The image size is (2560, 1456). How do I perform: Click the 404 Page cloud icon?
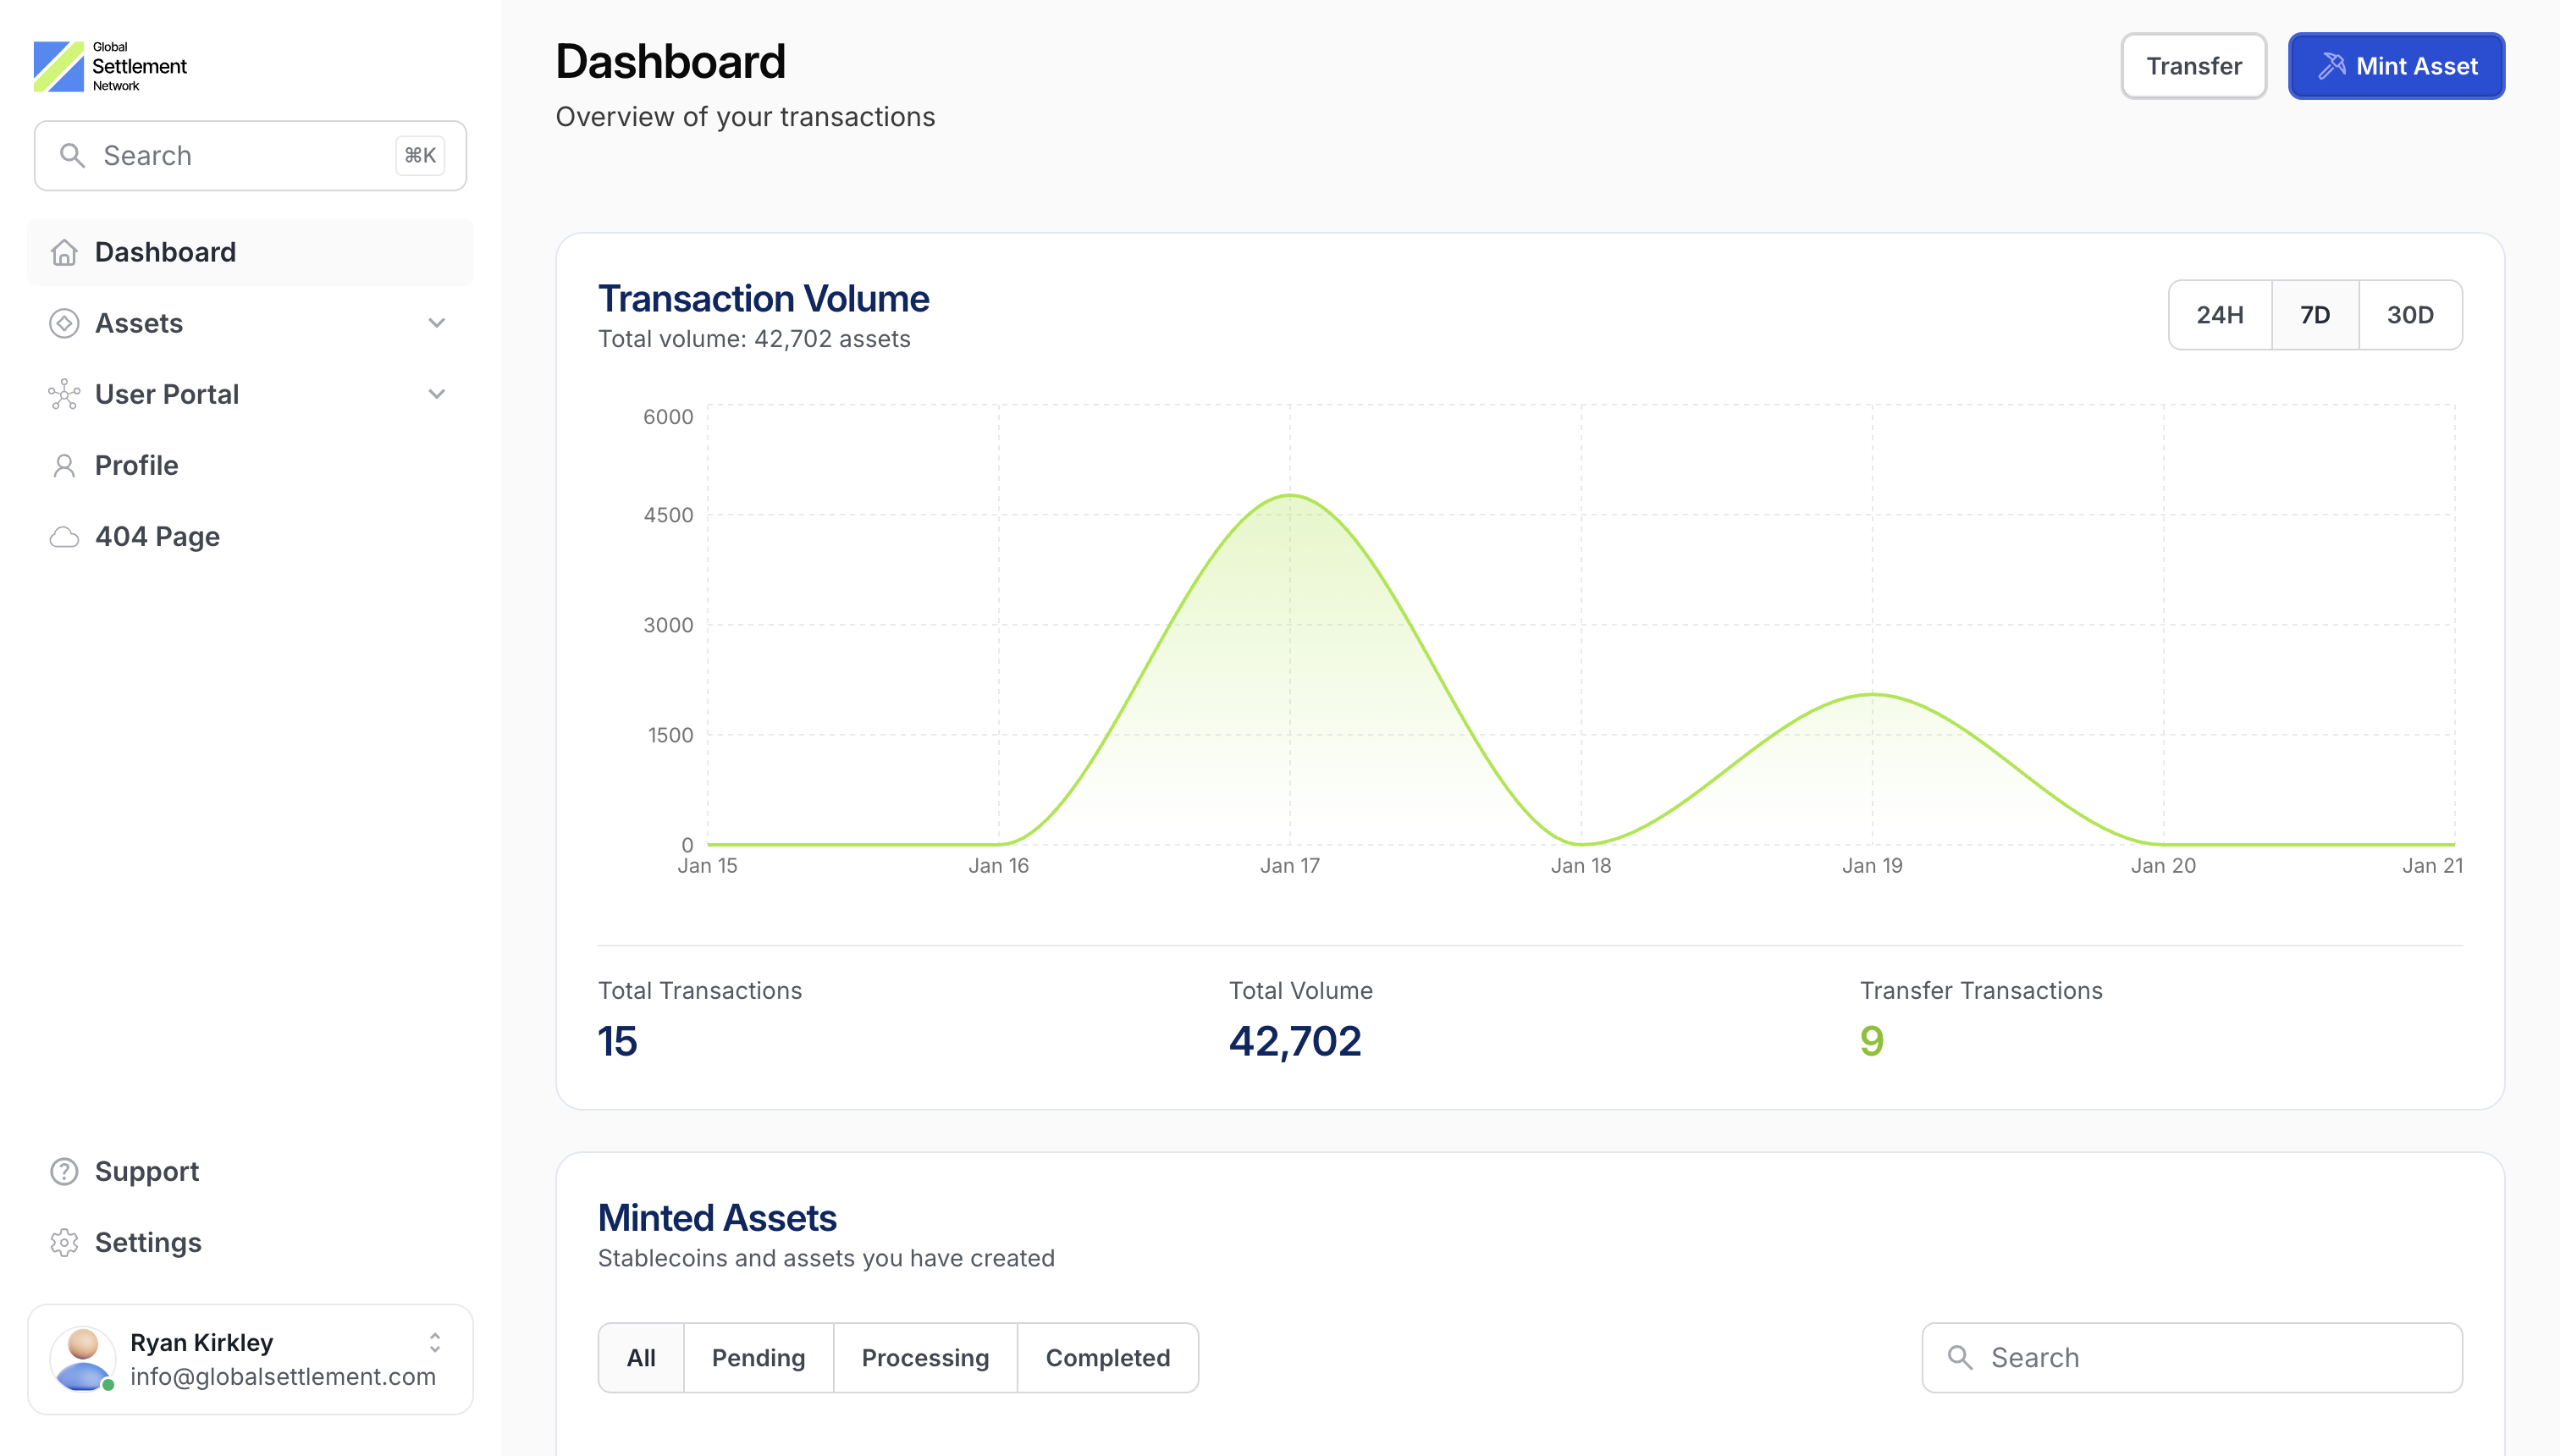(64, 536)
